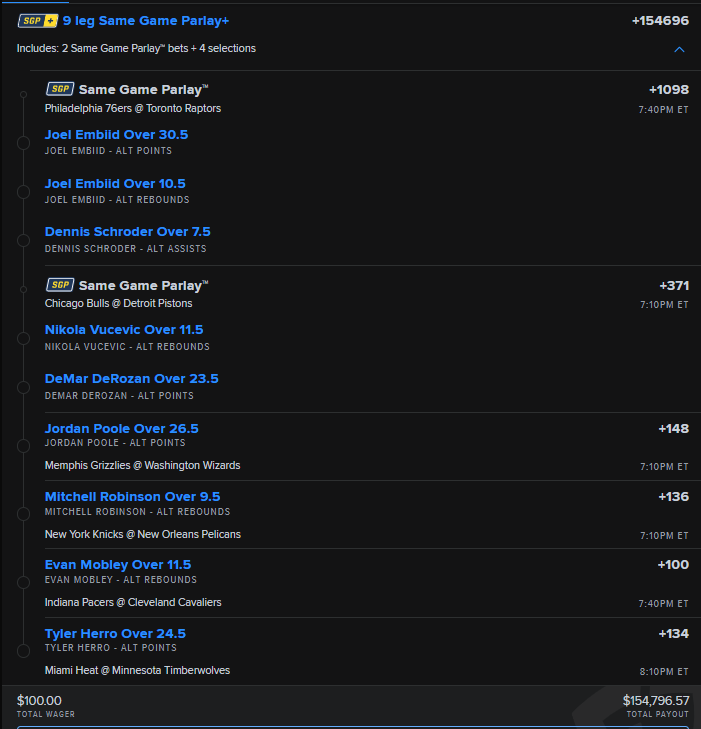Click DENNIS SCHRODER - ALT ASSISTS label
This screenshot has height=729, width=701.
[x=126, y=249]
